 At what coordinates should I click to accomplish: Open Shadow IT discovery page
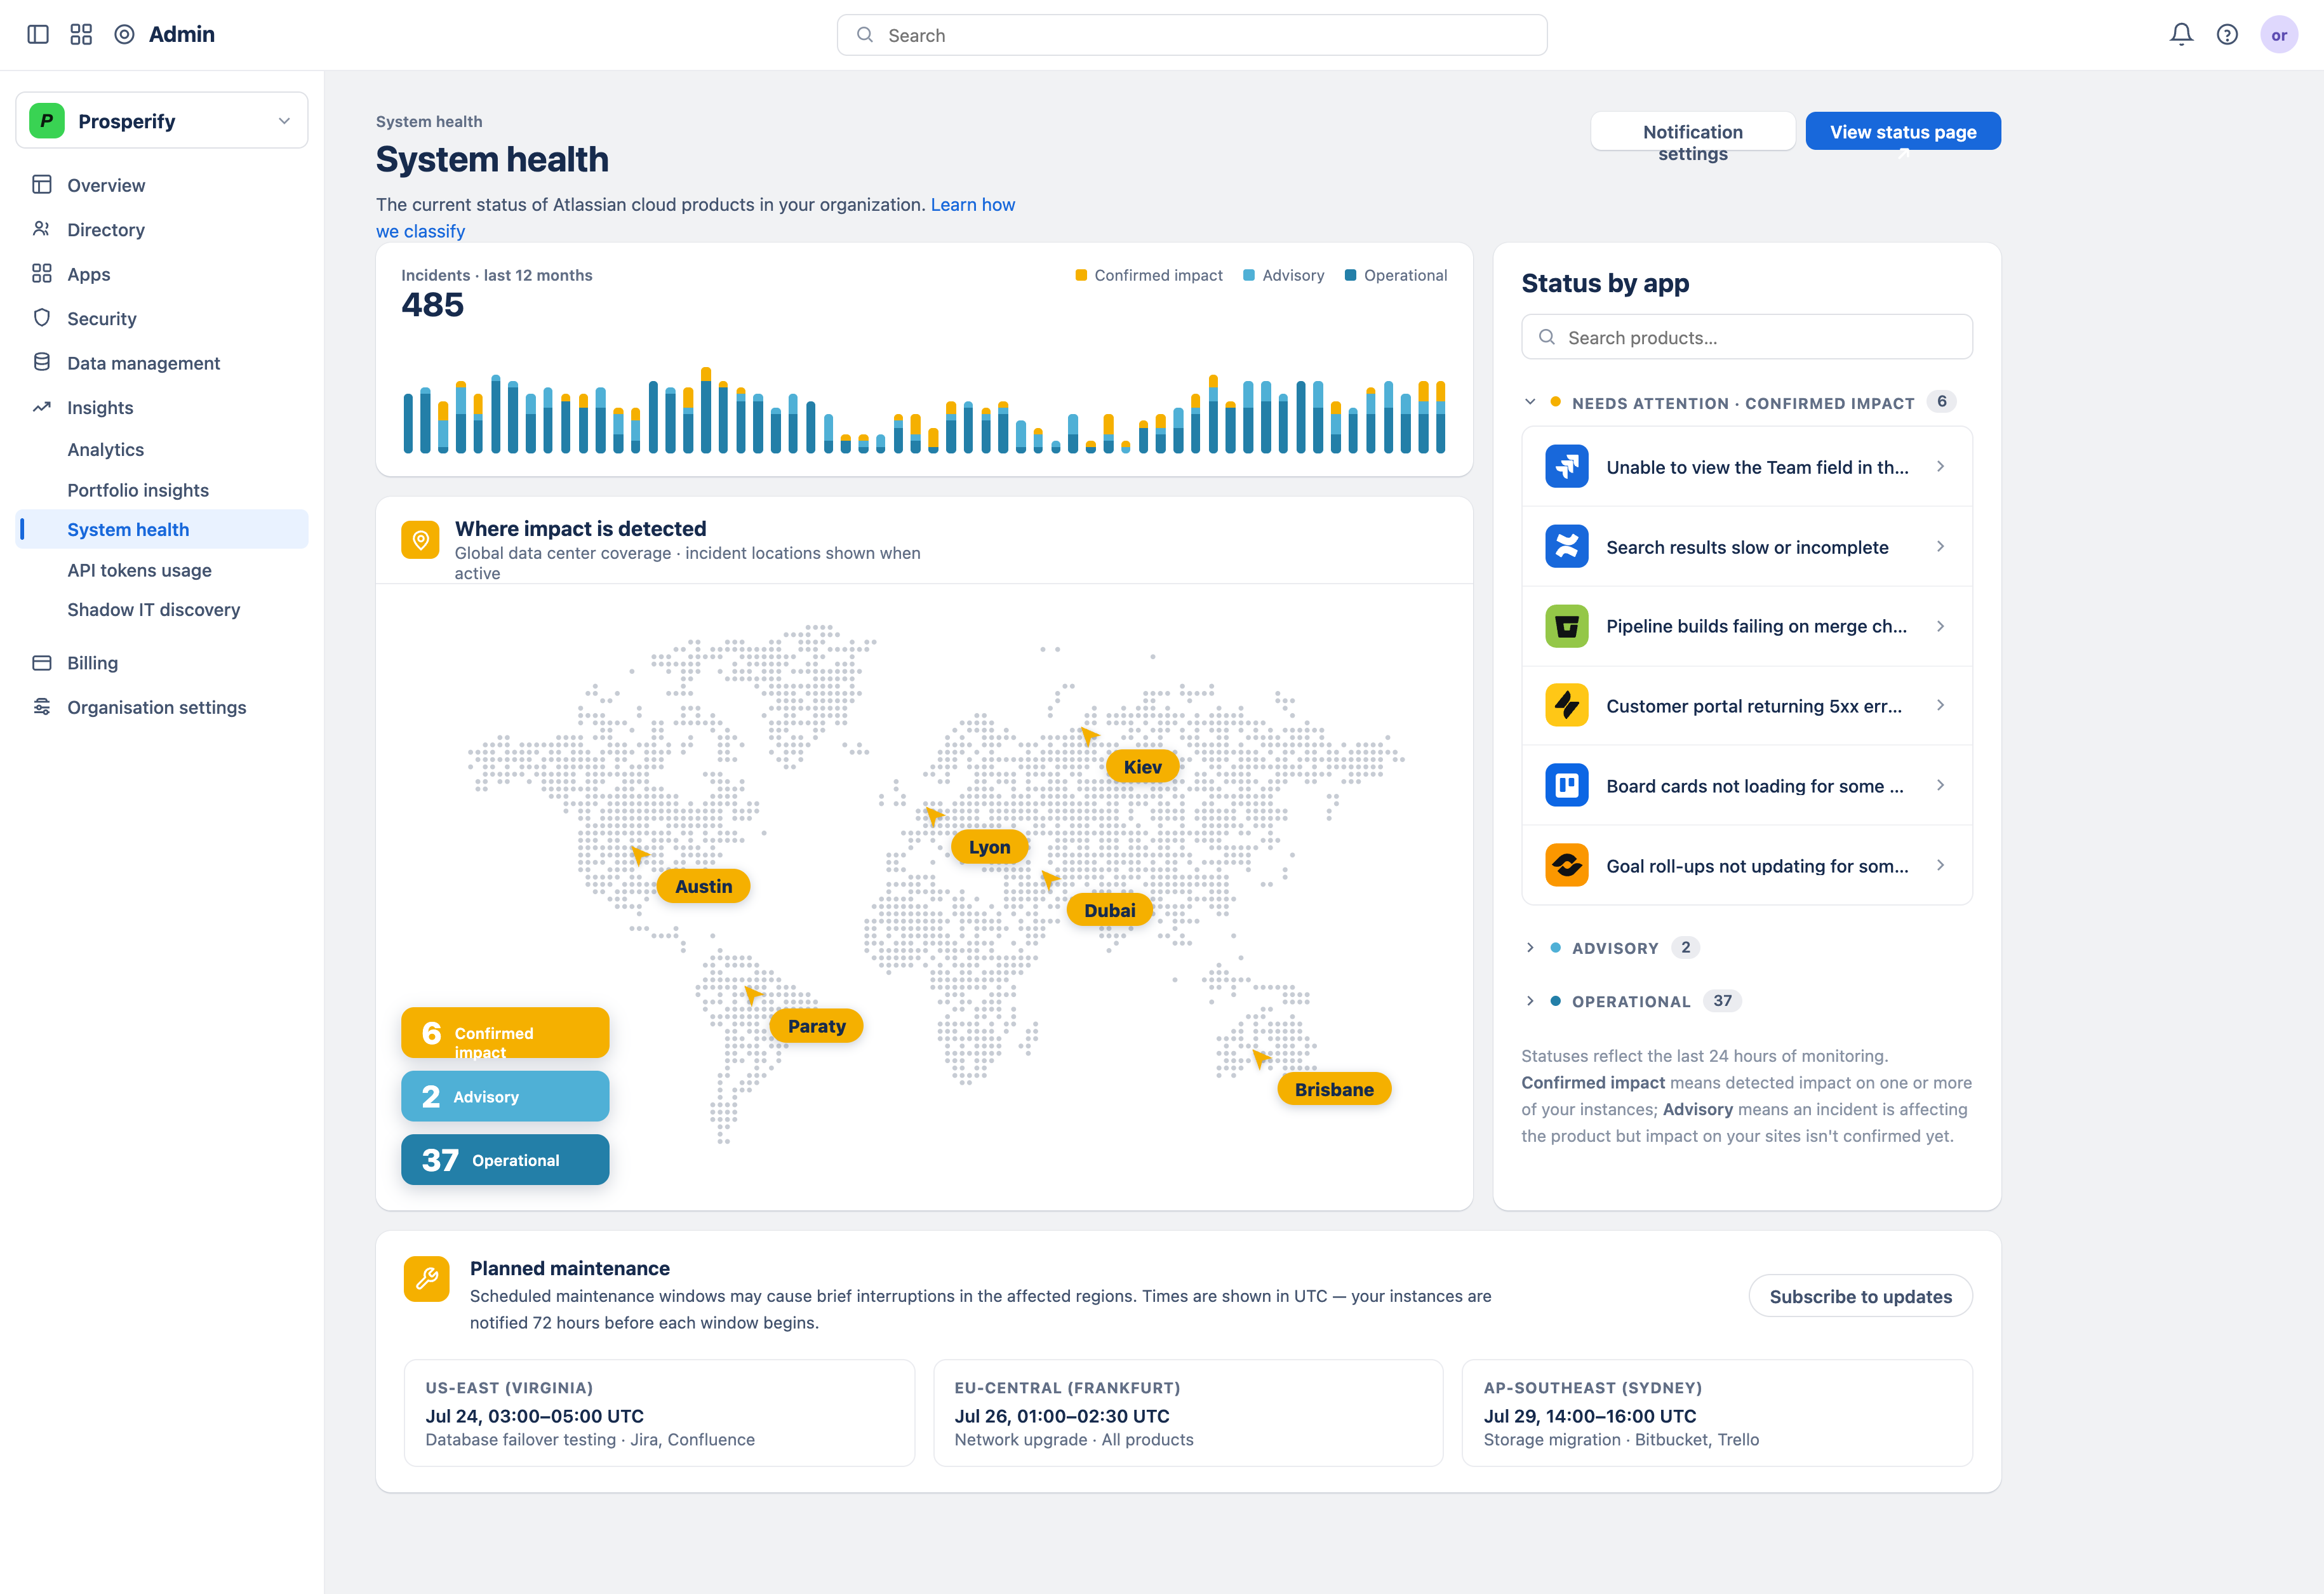pyautogui.click(x=153, y=609)
